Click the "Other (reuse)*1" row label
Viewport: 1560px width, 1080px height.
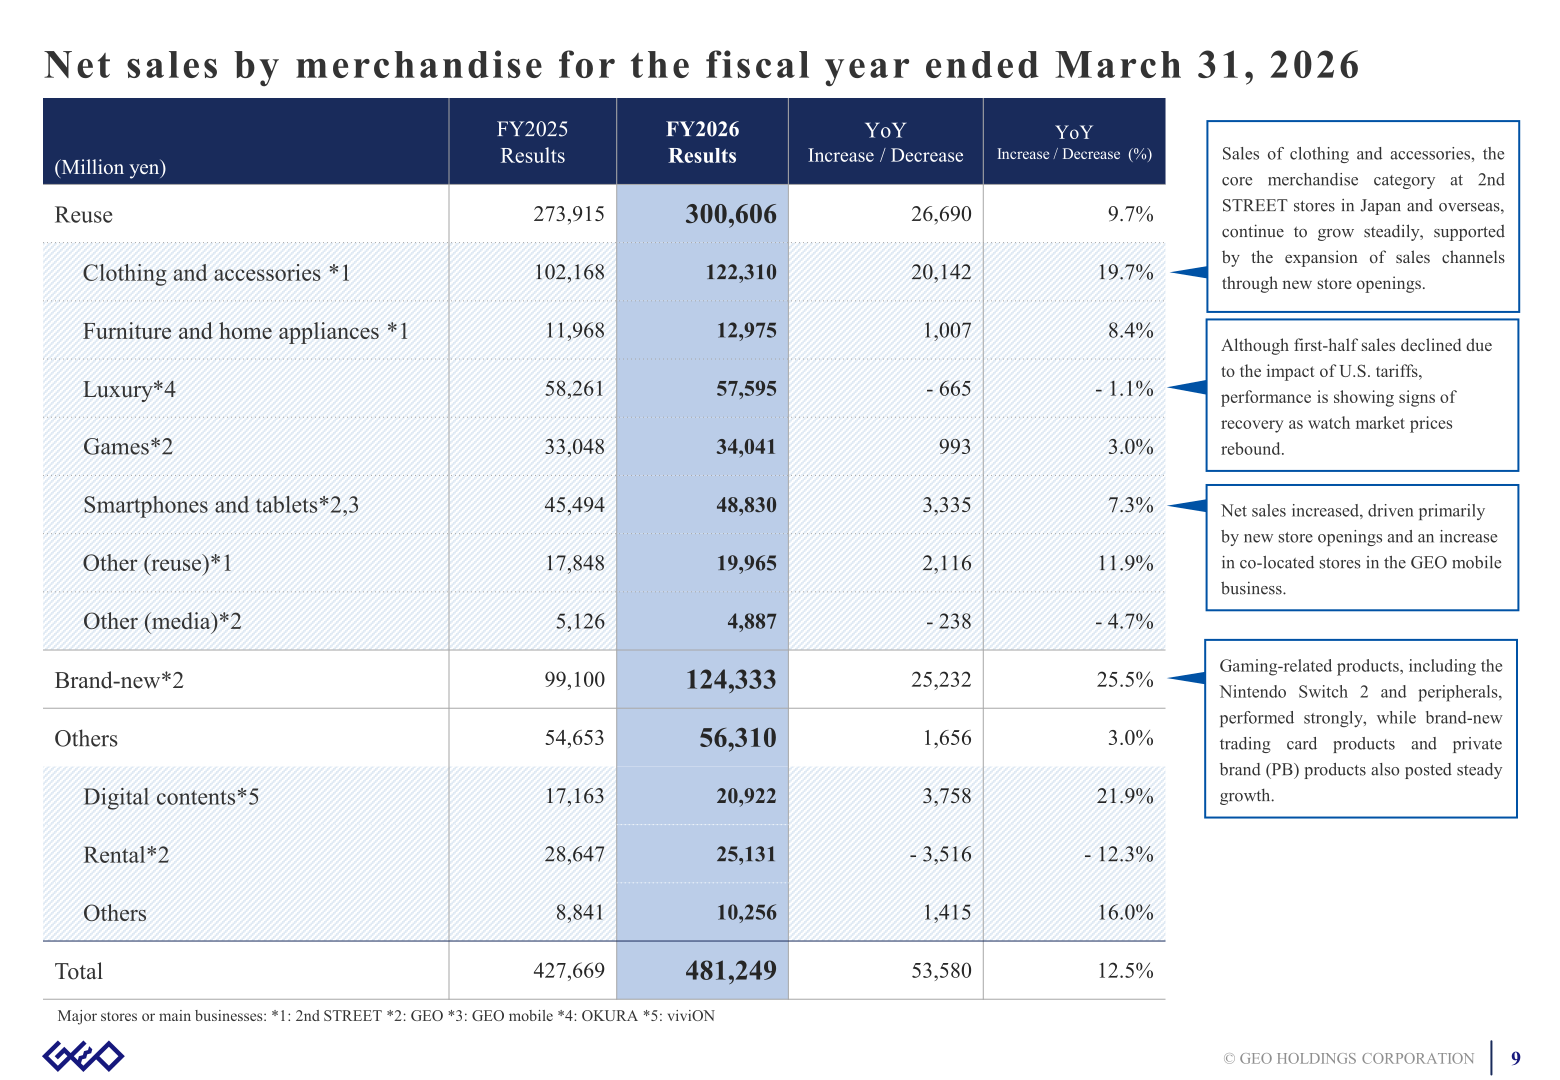pyautogui.click(x=158, y=563)
